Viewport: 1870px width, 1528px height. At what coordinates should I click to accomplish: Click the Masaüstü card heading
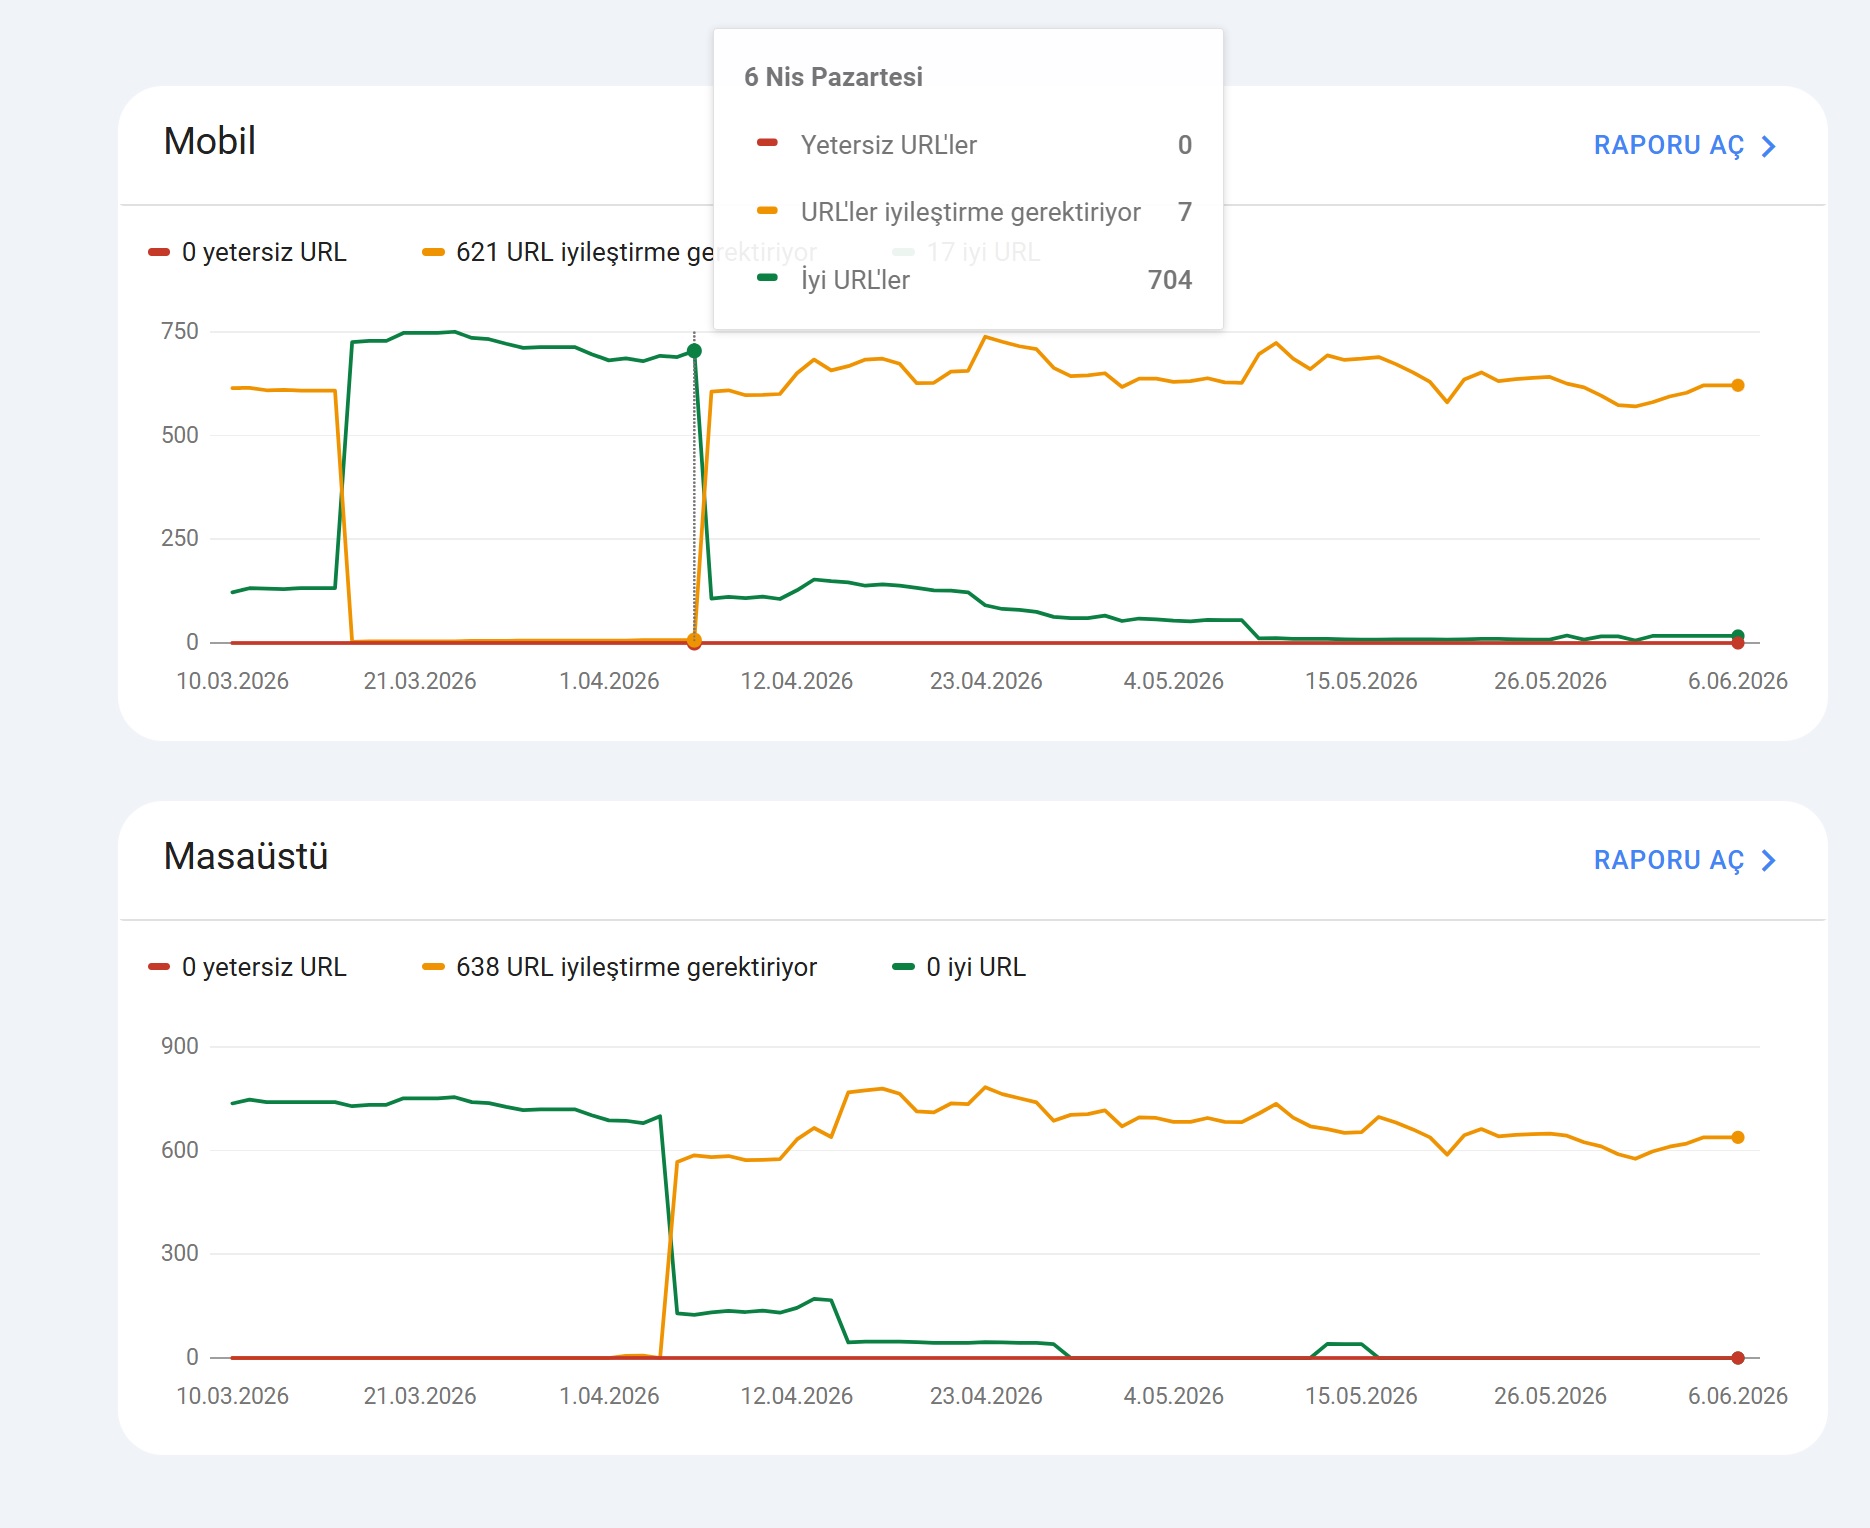[x=246, y=856]
